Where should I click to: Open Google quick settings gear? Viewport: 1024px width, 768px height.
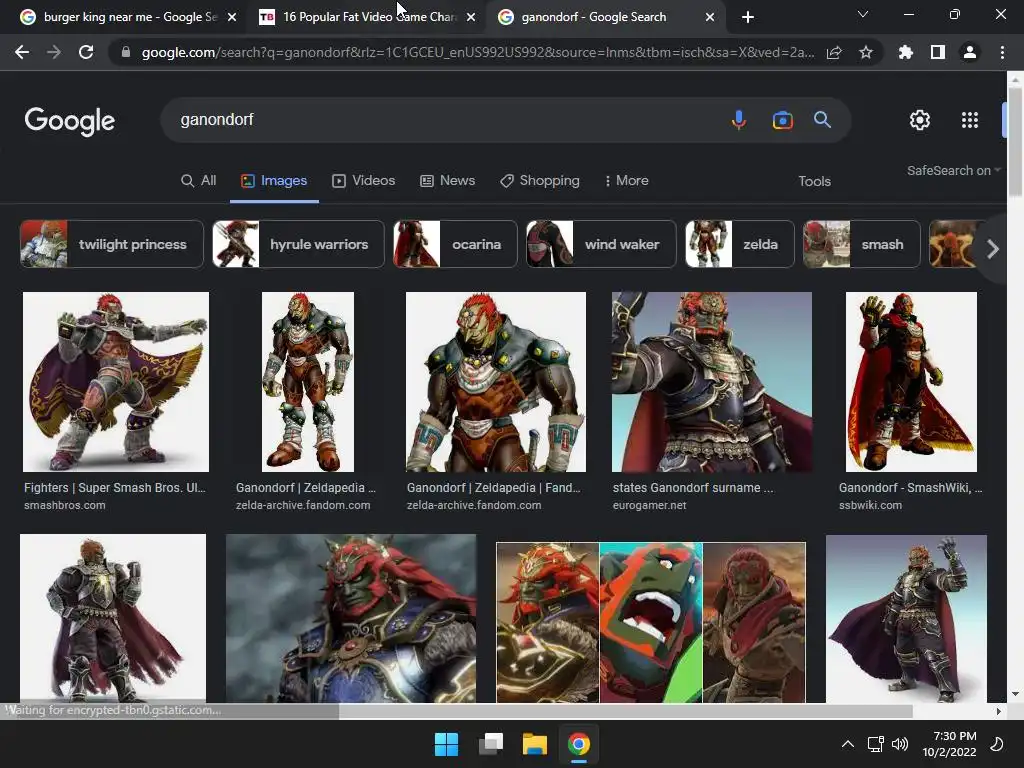pyautogui.click(x=920, y=120)
